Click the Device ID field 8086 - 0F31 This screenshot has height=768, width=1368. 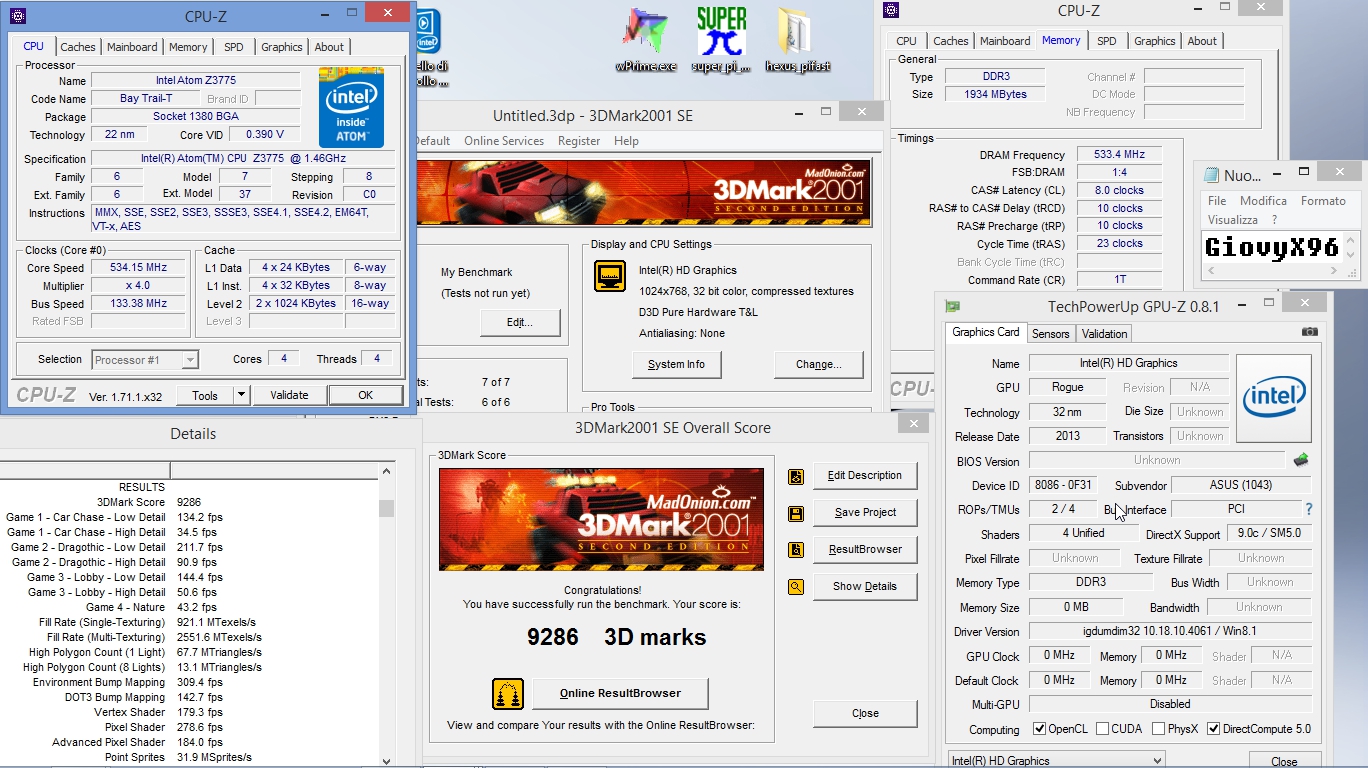click(1063, 485)
